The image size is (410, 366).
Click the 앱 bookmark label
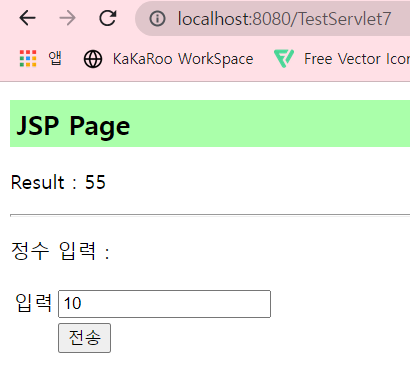55,59
